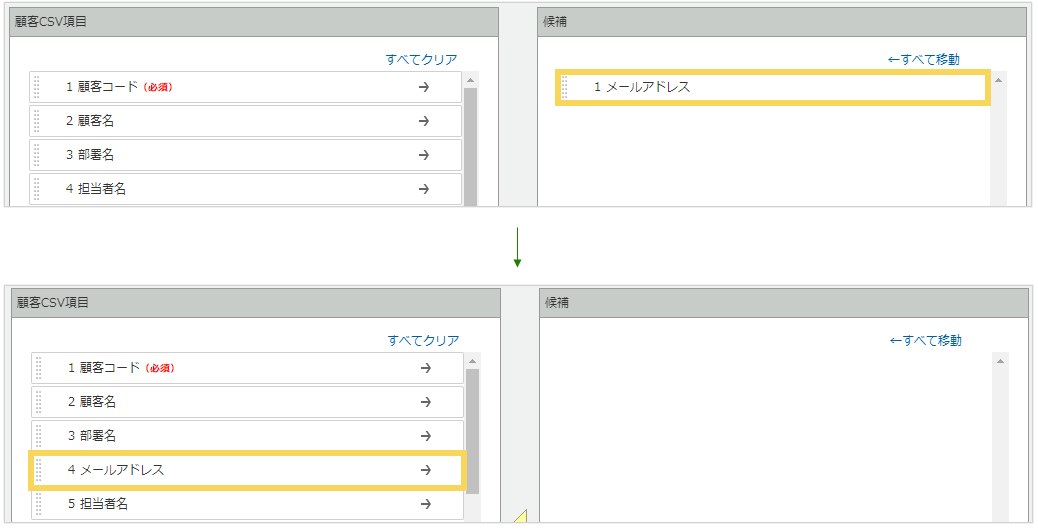Click the drag handle on 4 担当者名 row
Viewport: 1038px width, 530px height.
click(37, 189)
